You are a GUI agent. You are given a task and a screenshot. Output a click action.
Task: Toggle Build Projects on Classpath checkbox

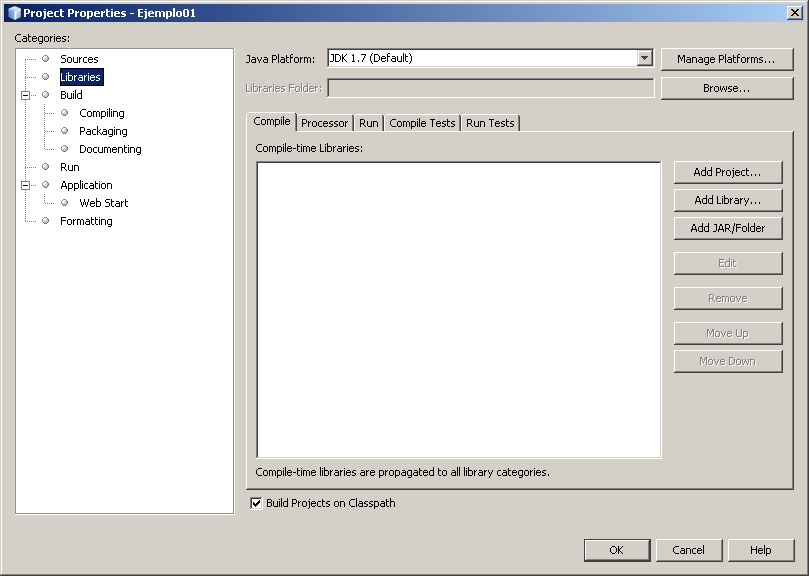point(256,503)
